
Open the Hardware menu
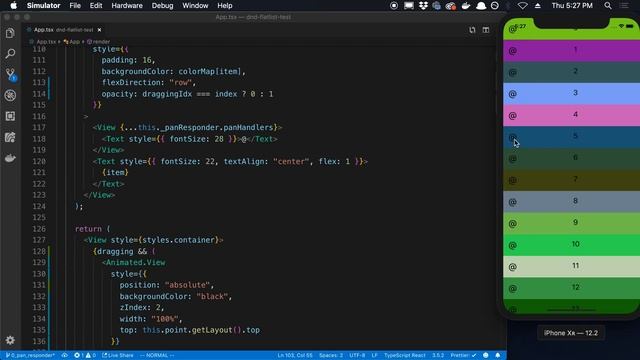[x=127, y=6]
